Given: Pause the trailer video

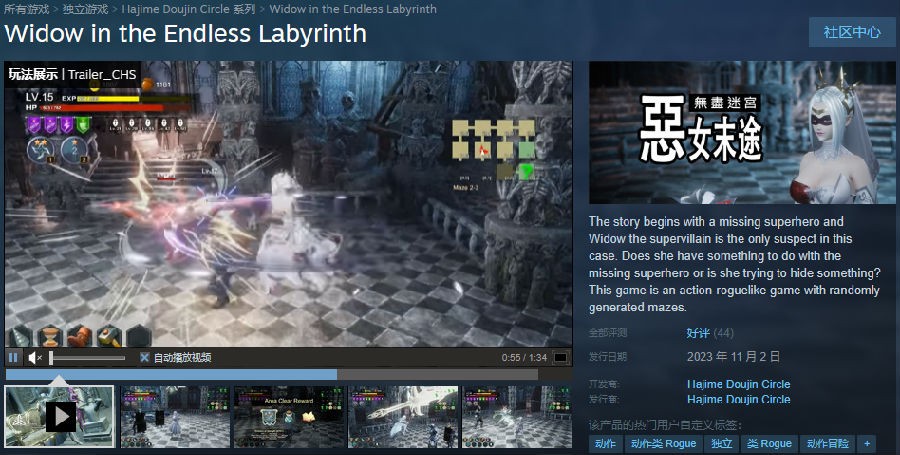Looking at the screenshot, I should click(13, 357).
